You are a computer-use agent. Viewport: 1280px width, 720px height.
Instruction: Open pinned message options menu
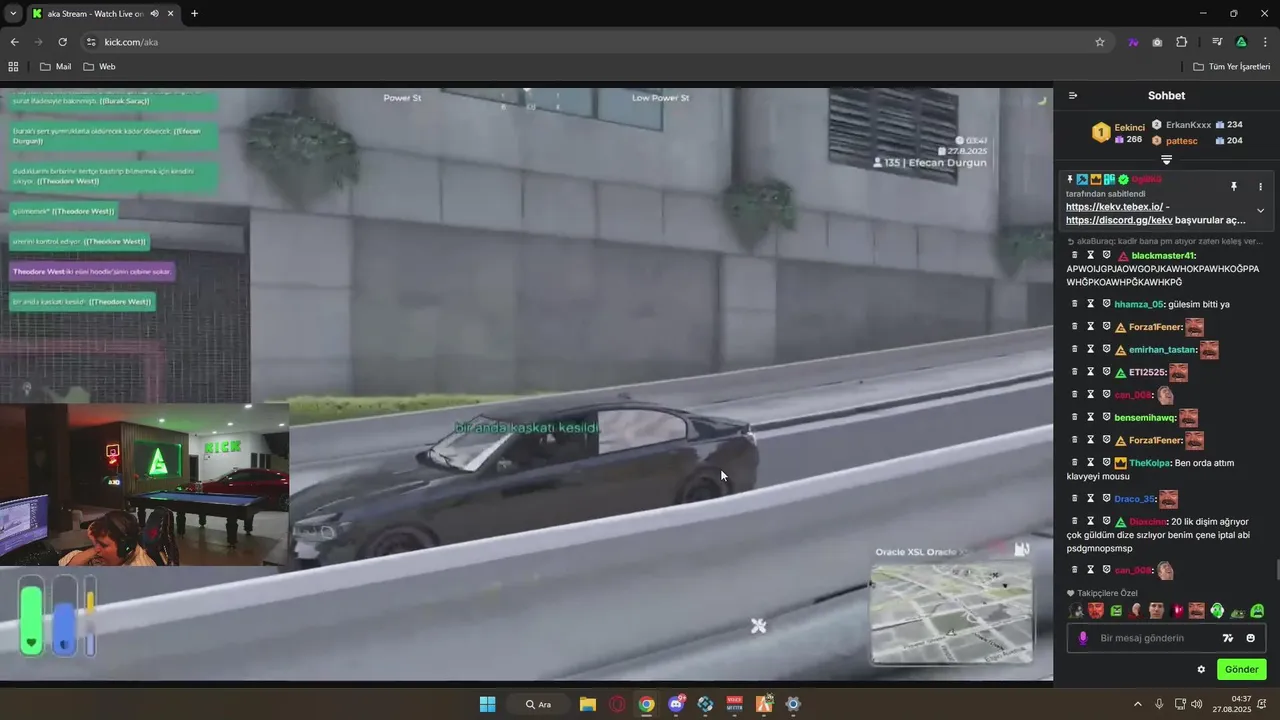(1260, 186)
